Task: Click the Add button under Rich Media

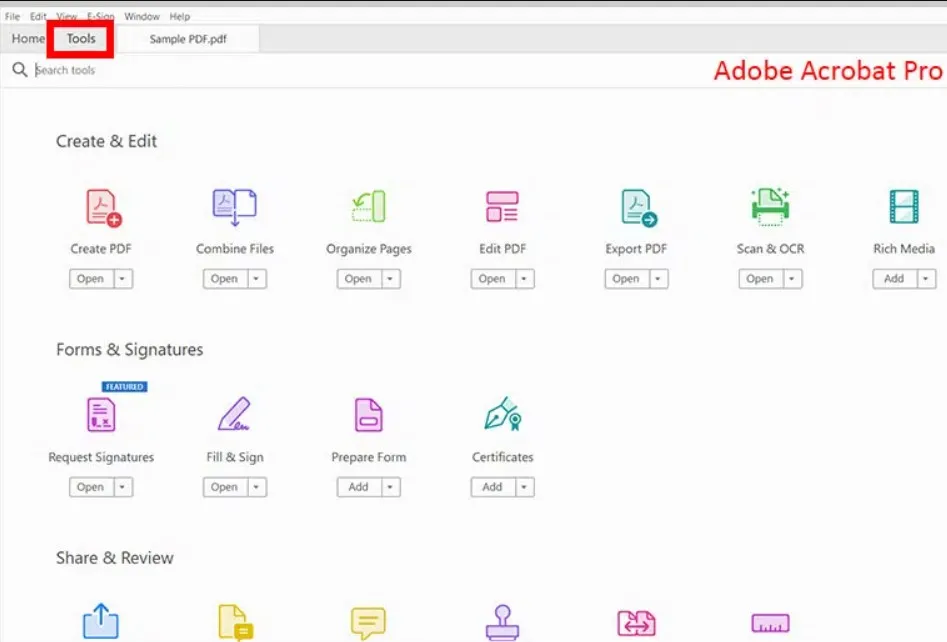Action: click(x=894, y=279)
